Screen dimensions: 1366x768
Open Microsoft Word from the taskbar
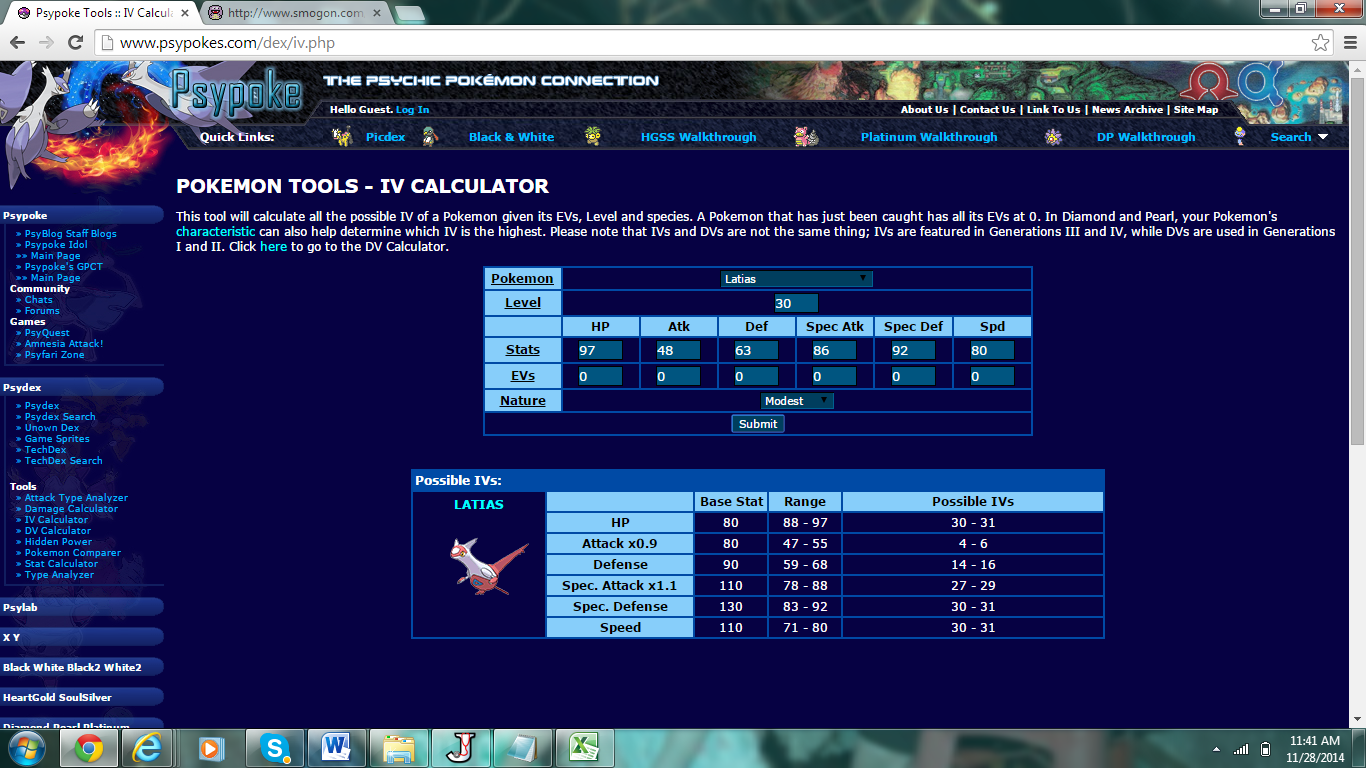(336, 748)
